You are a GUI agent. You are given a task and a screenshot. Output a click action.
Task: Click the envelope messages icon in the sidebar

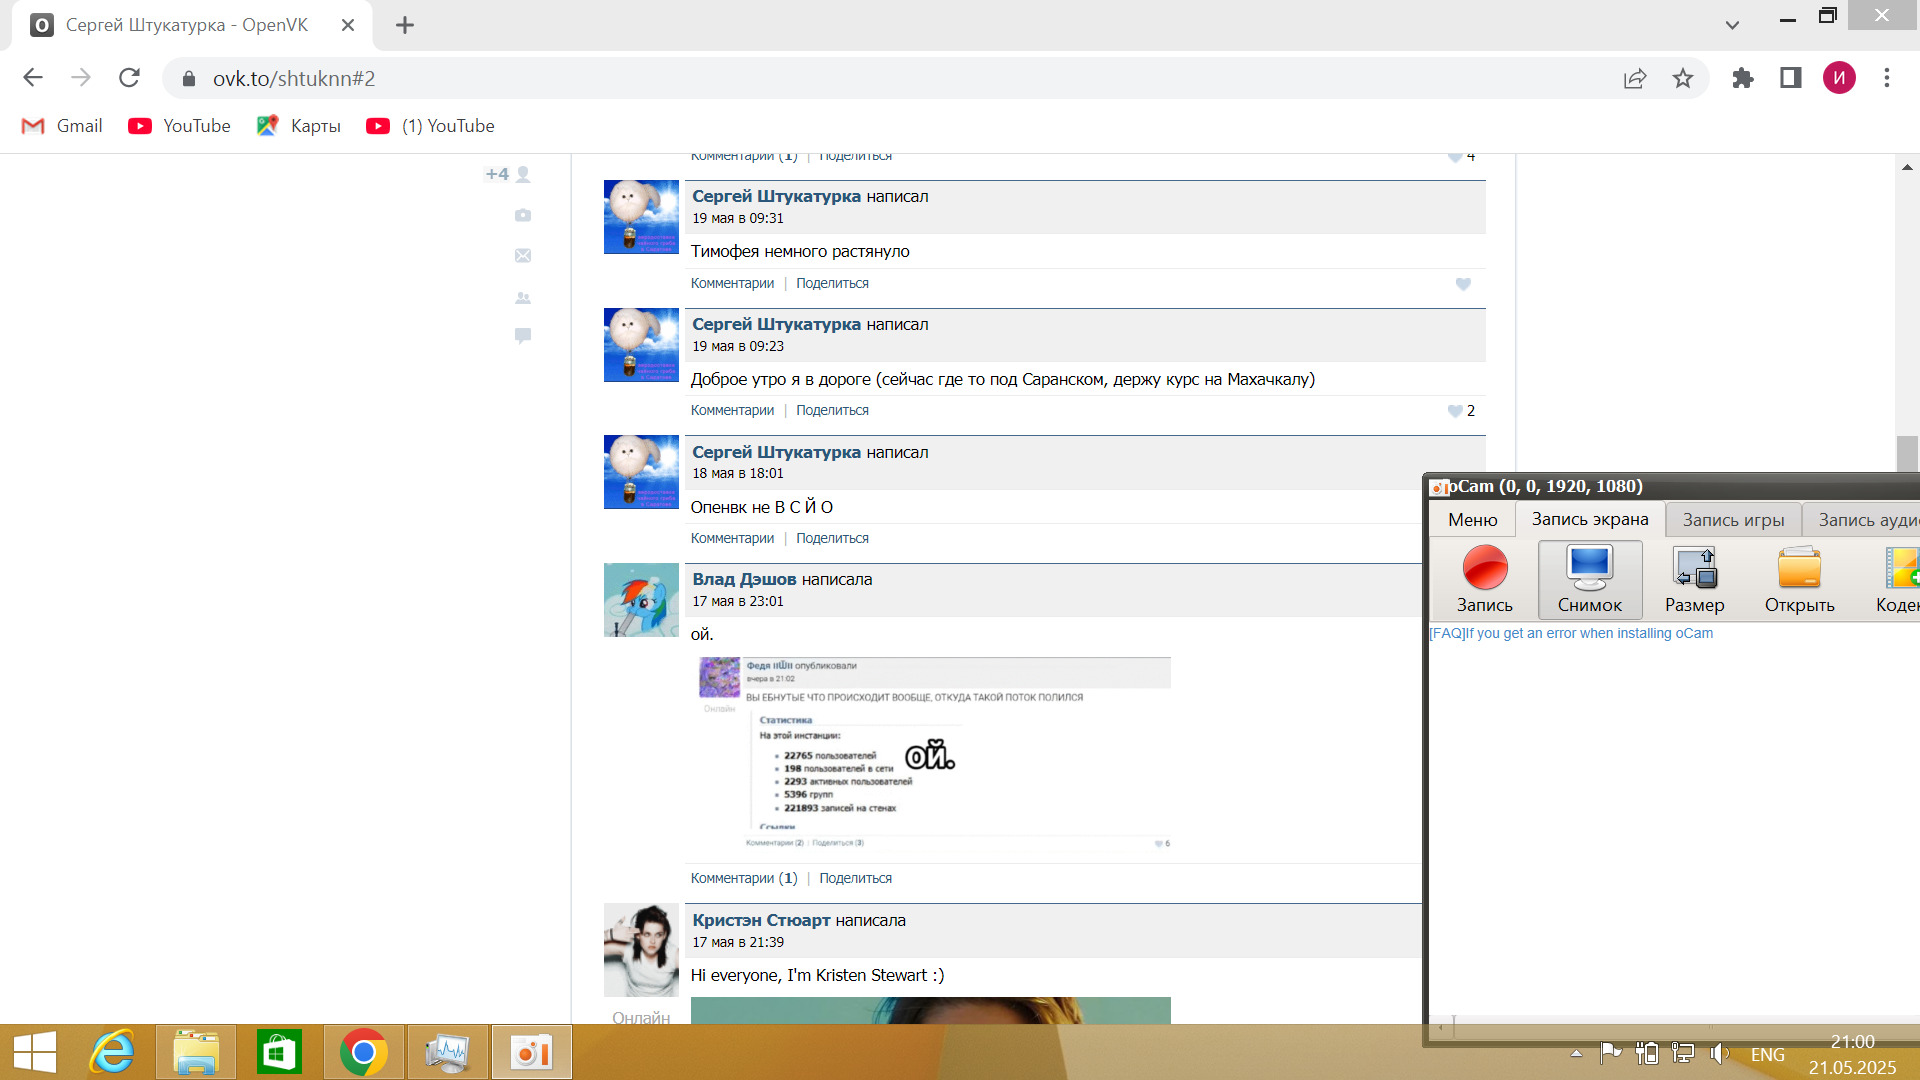click(523, 256)
